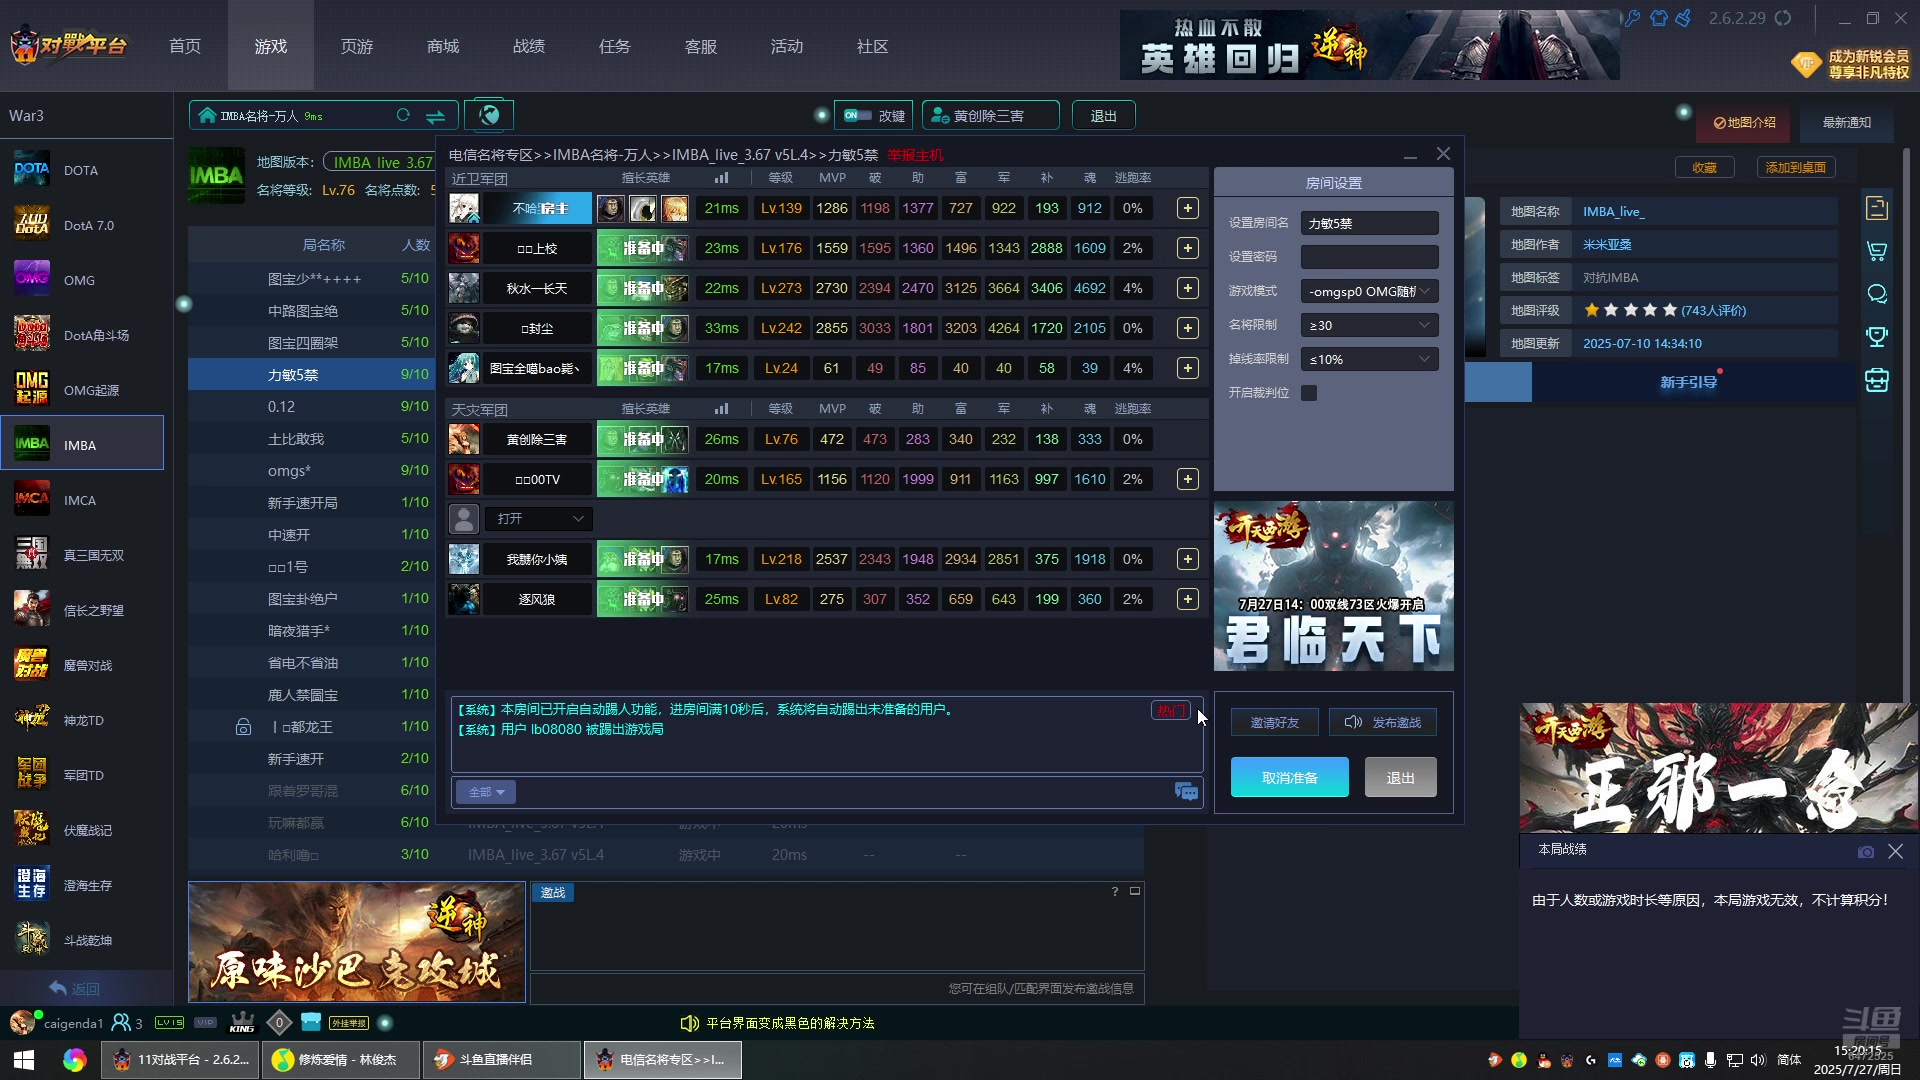1920x1080 pixels.
Task: Open the skin (shirt) icon
Action: point(1659,18)
